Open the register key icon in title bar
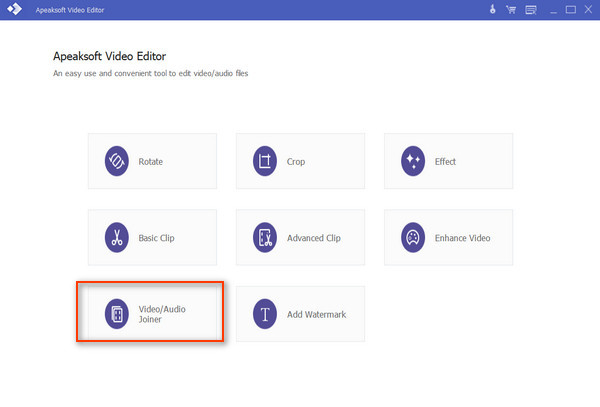Screen dimensions: 600x407 (x=492, y=9)
